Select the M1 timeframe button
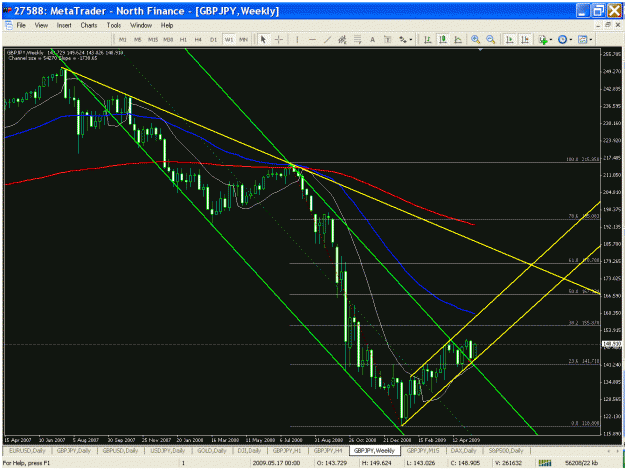This screenshot has width=625, height=470. tap(122, 39)
